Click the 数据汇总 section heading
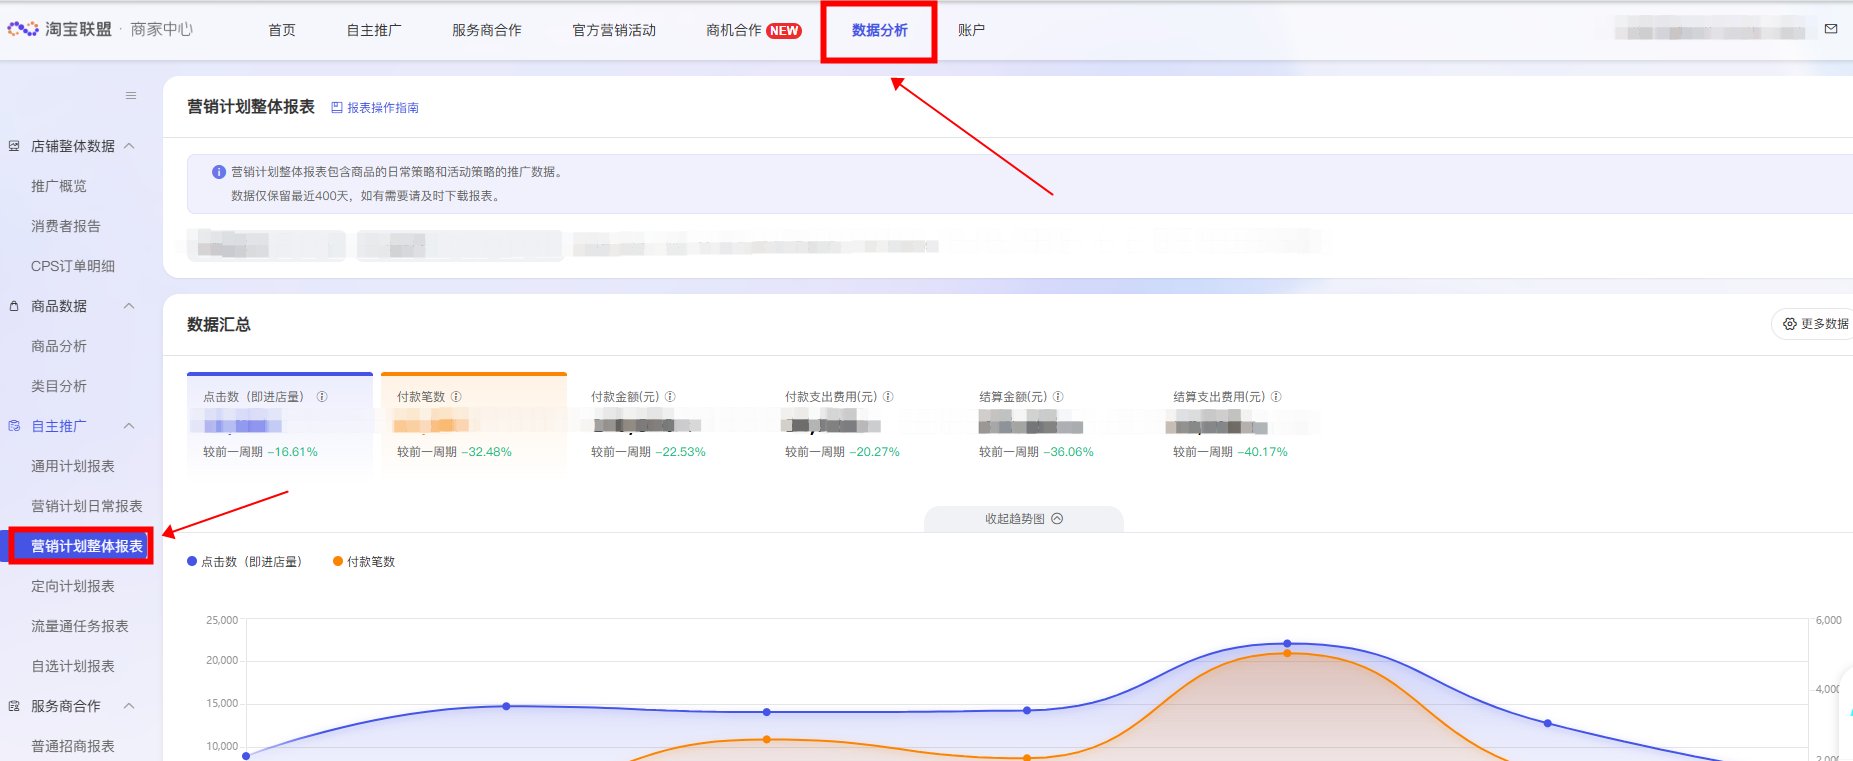Viewport: 1853px width, 761px height. [219, 325]
